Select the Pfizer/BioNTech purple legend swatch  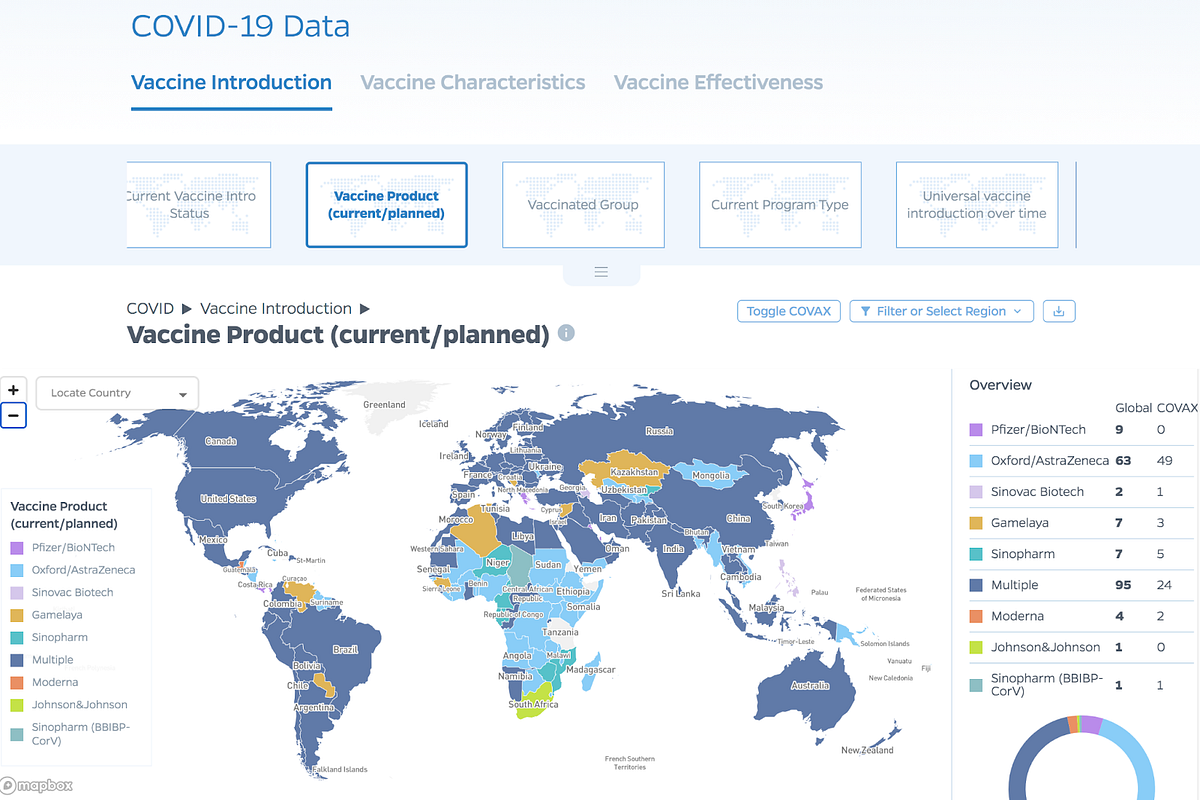[x=17, y=548]
